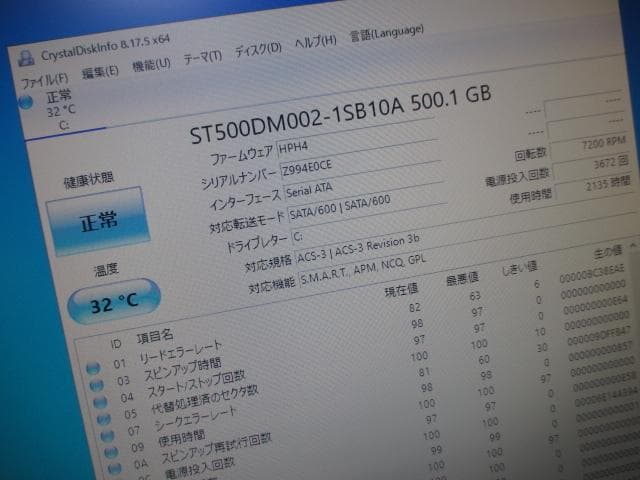Click the 温度 label
This screenshot has height=480, width=640.
point(106,270)
